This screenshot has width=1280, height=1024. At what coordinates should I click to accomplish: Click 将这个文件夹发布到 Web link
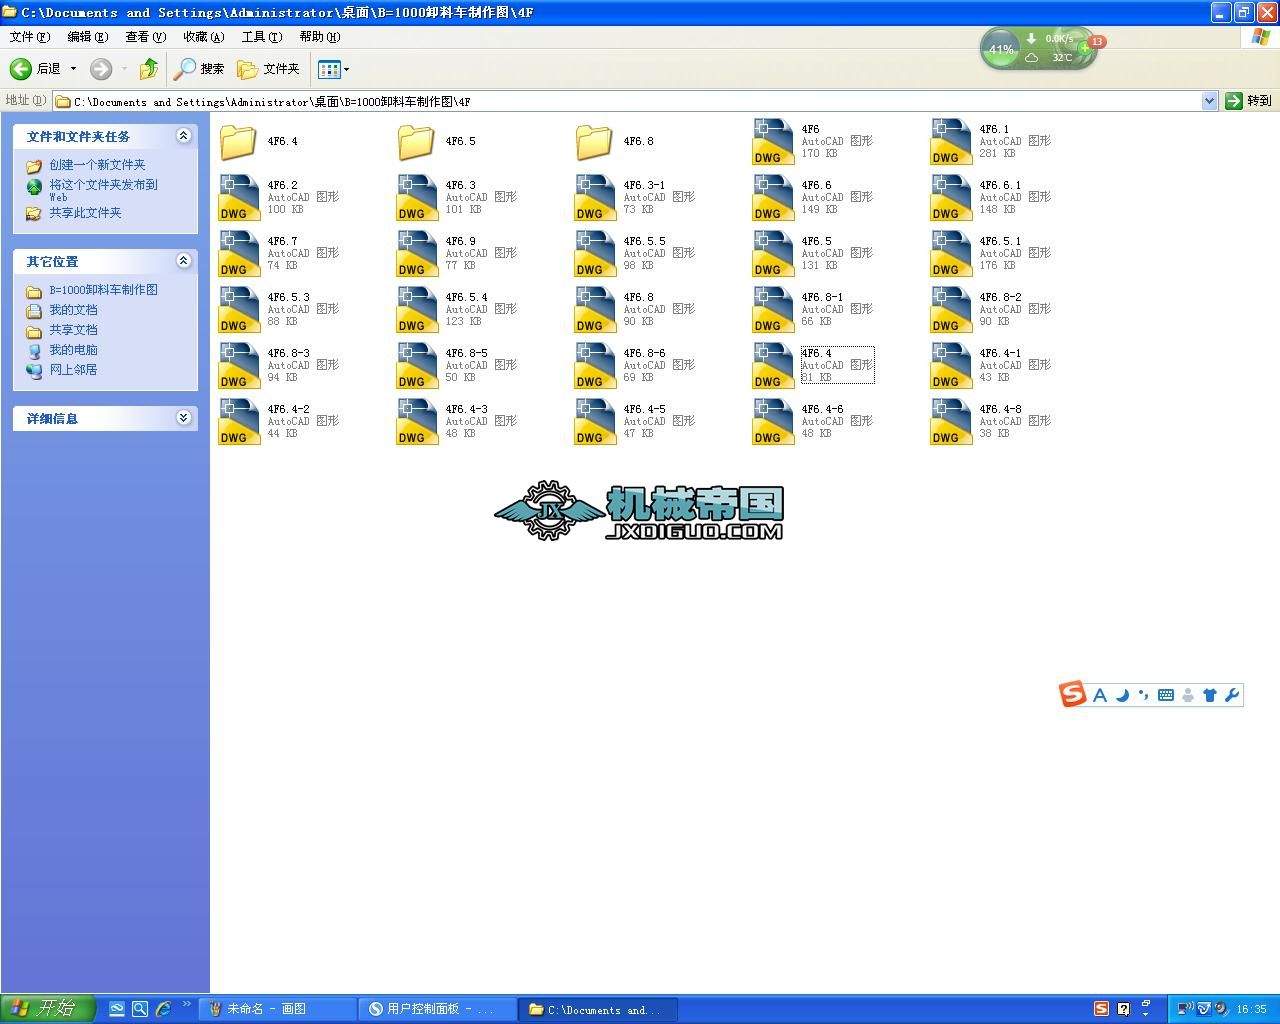pyautogui.click(x=103, y=190)
